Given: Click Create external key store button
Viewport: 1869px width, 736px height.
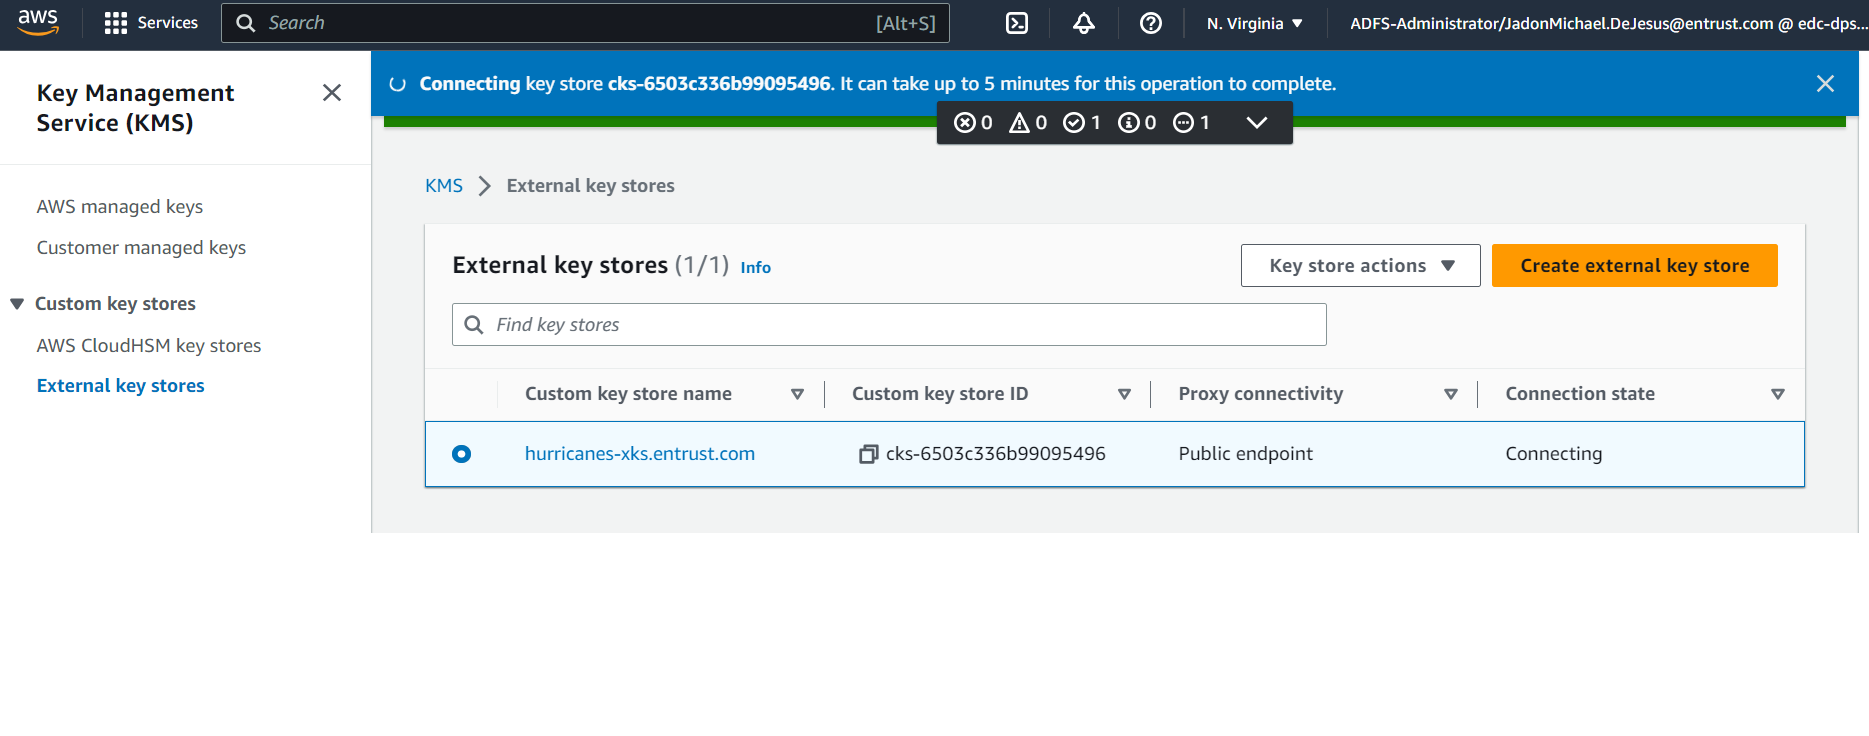Looking at the screenshot, I should tap(1635, 266).
